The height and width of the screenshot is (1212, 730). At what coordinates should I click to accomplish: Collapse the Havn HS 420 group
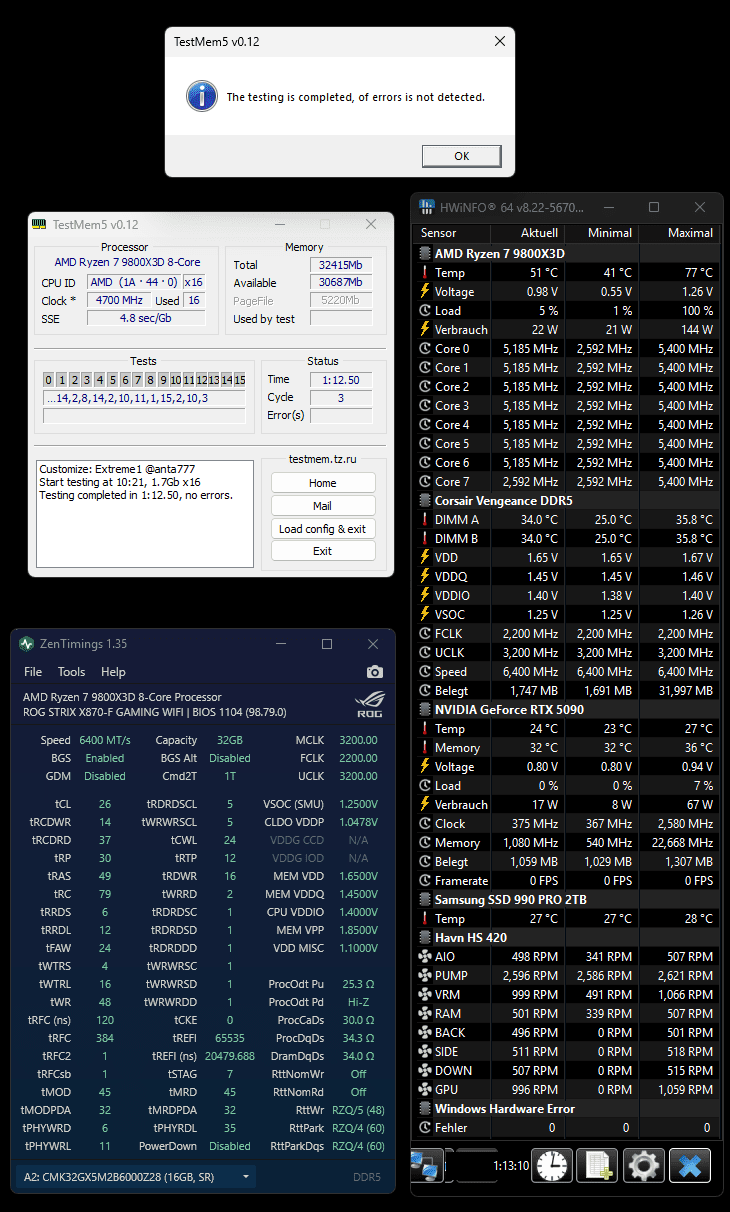(x=566, y=937)
